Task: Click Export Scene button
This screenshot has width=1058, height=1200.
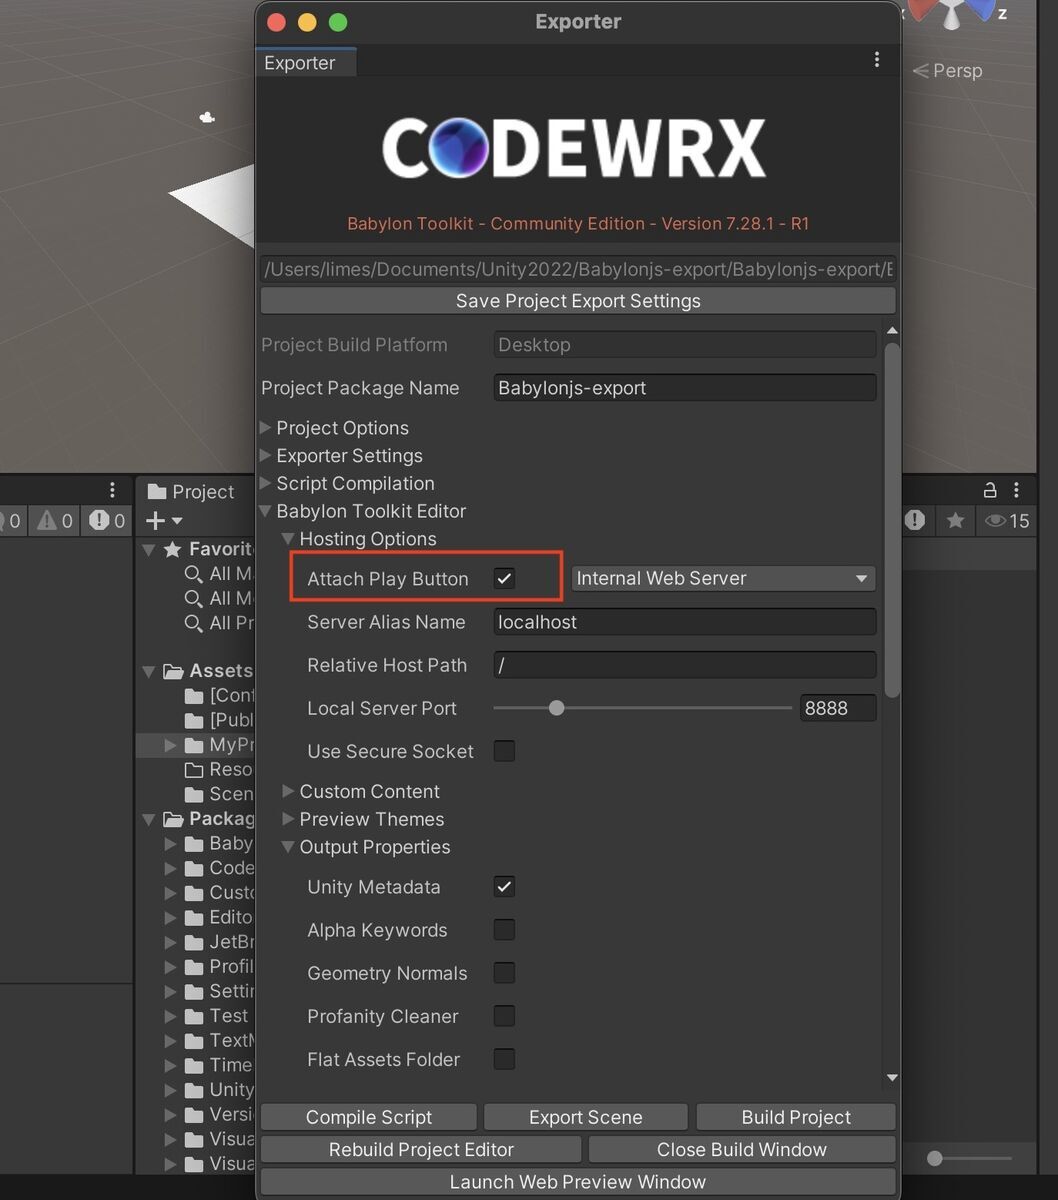Action: point(586,1117)
